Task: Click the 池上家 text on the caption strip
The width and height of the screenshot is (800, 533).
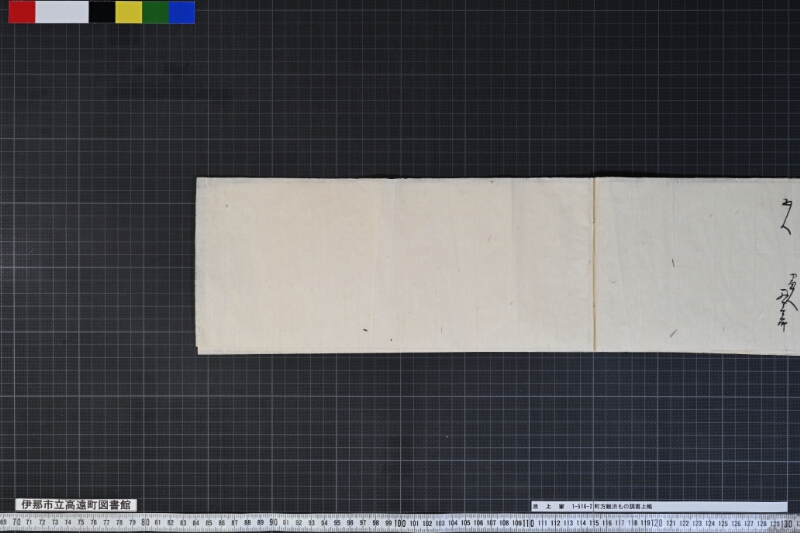Action: [548, 506]
